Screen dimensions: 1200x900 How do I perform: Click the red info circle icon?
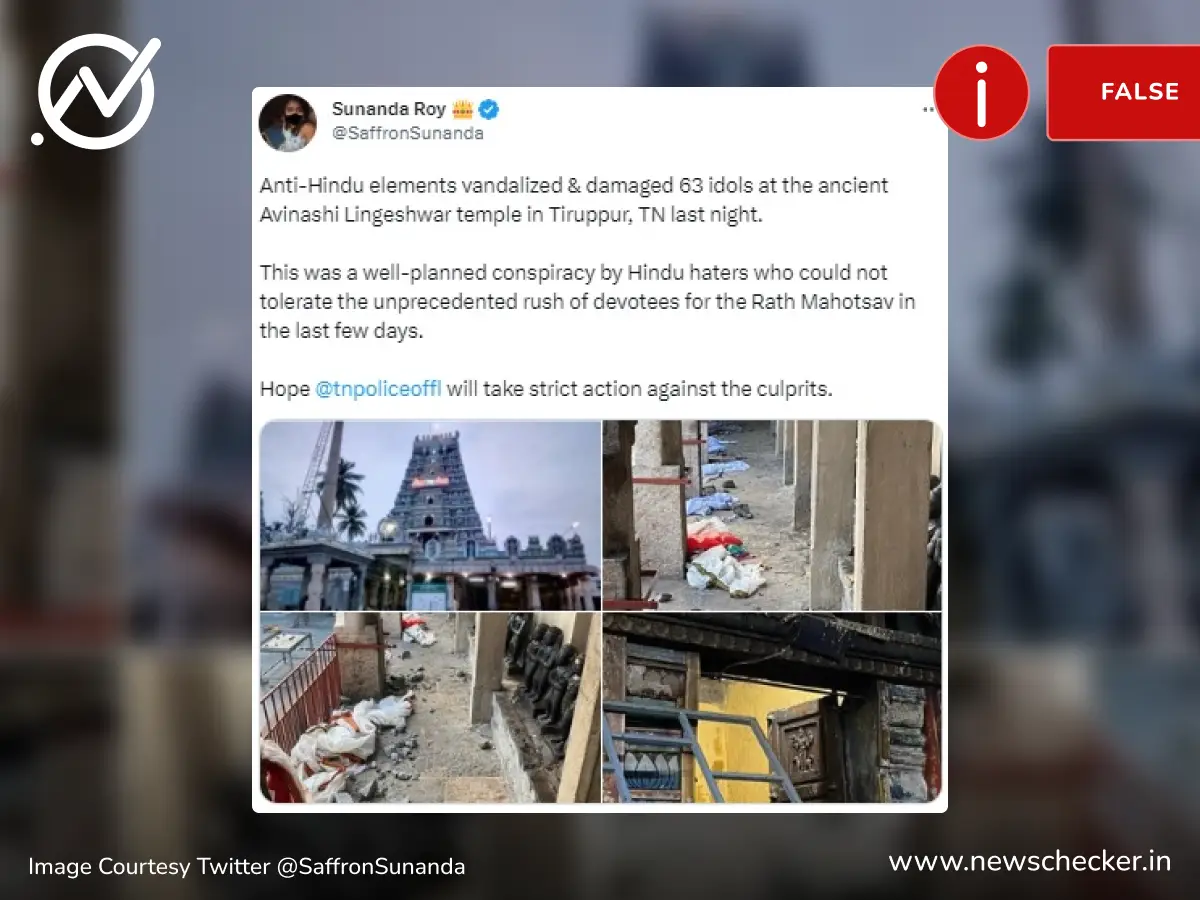tap(981, 92)
